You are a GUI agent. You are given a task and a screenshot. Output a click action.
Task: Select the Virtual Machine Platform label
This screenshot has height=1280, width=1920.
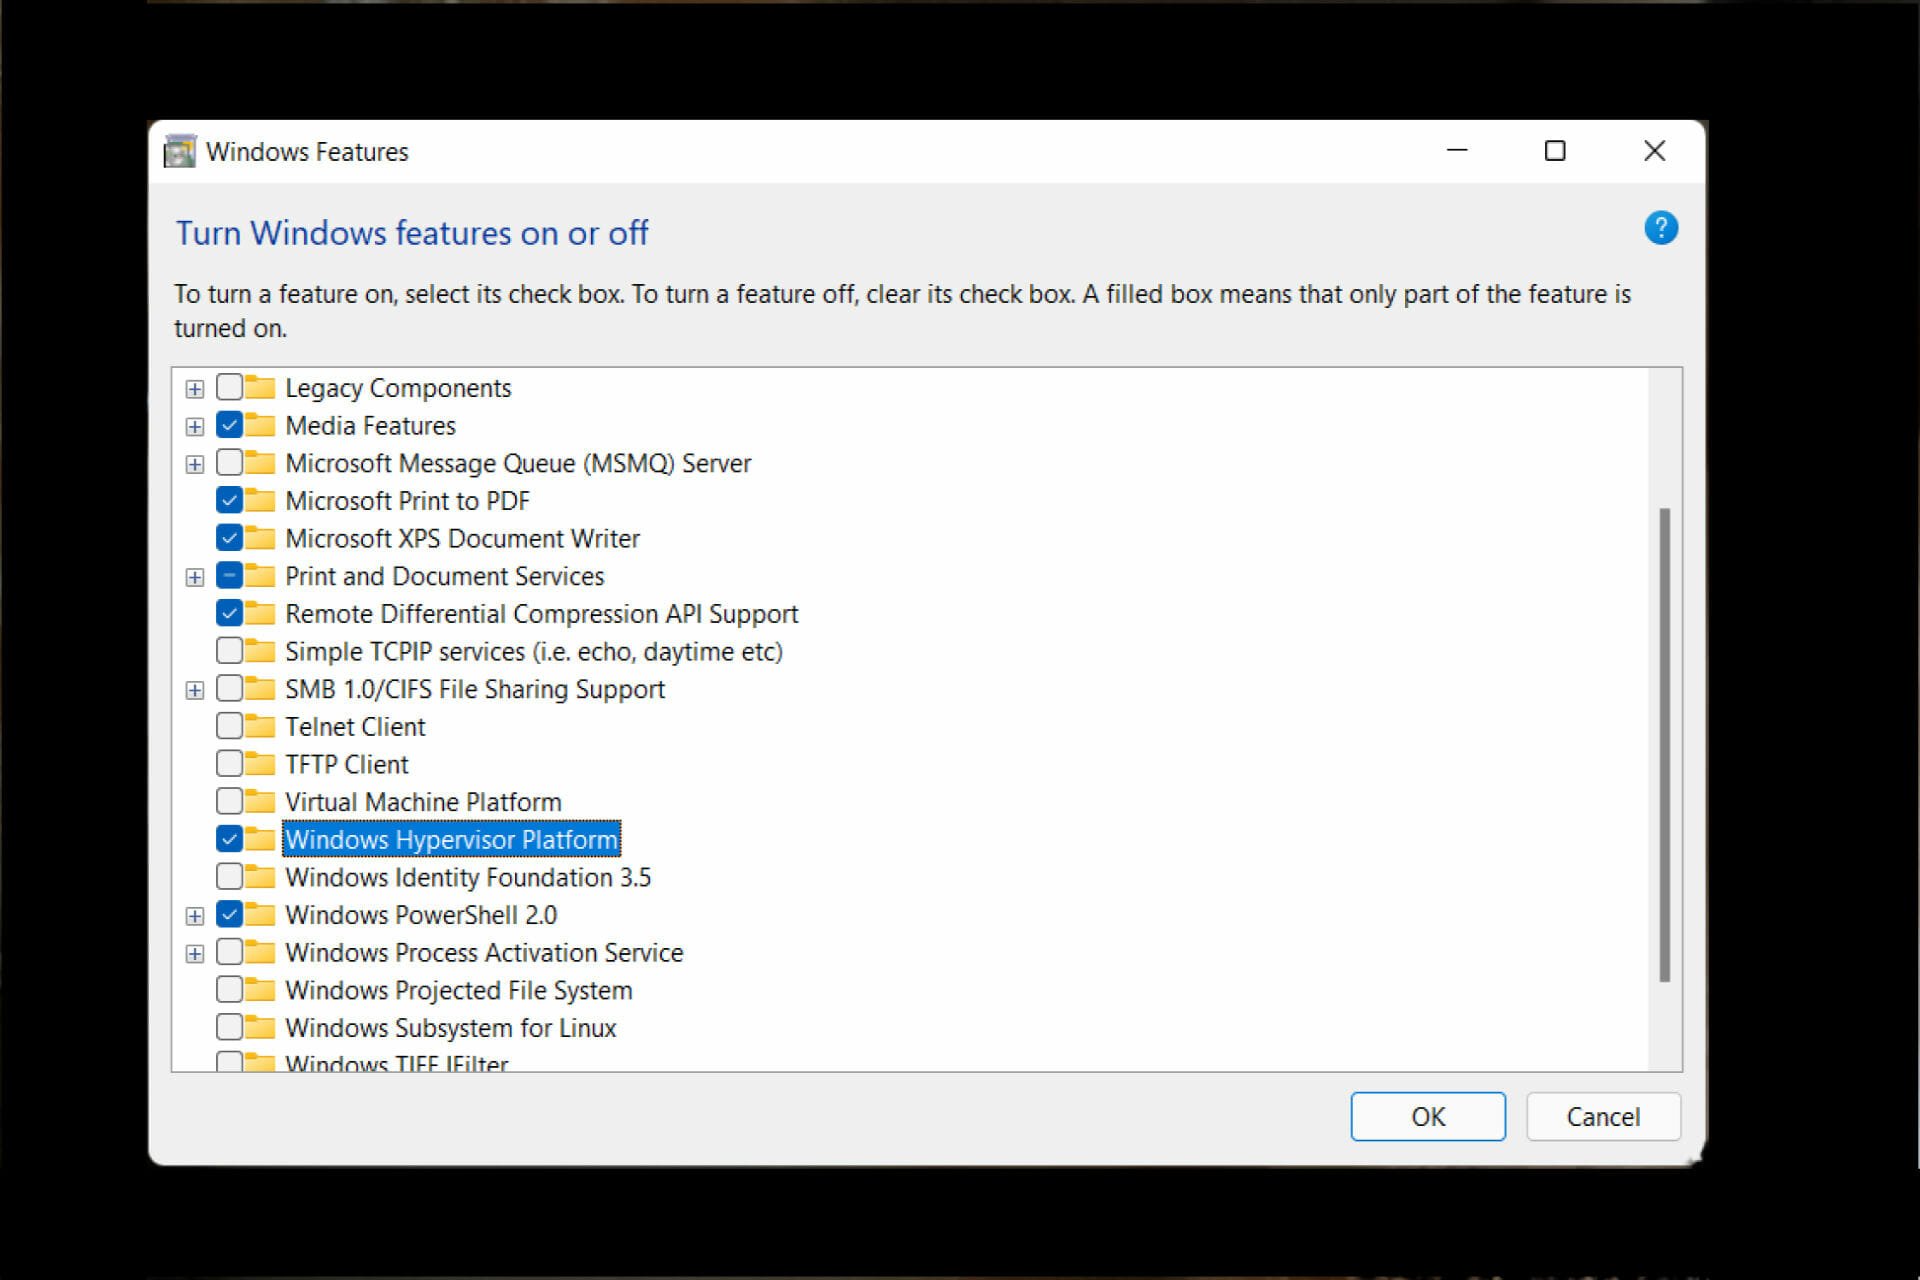point(423,801)
